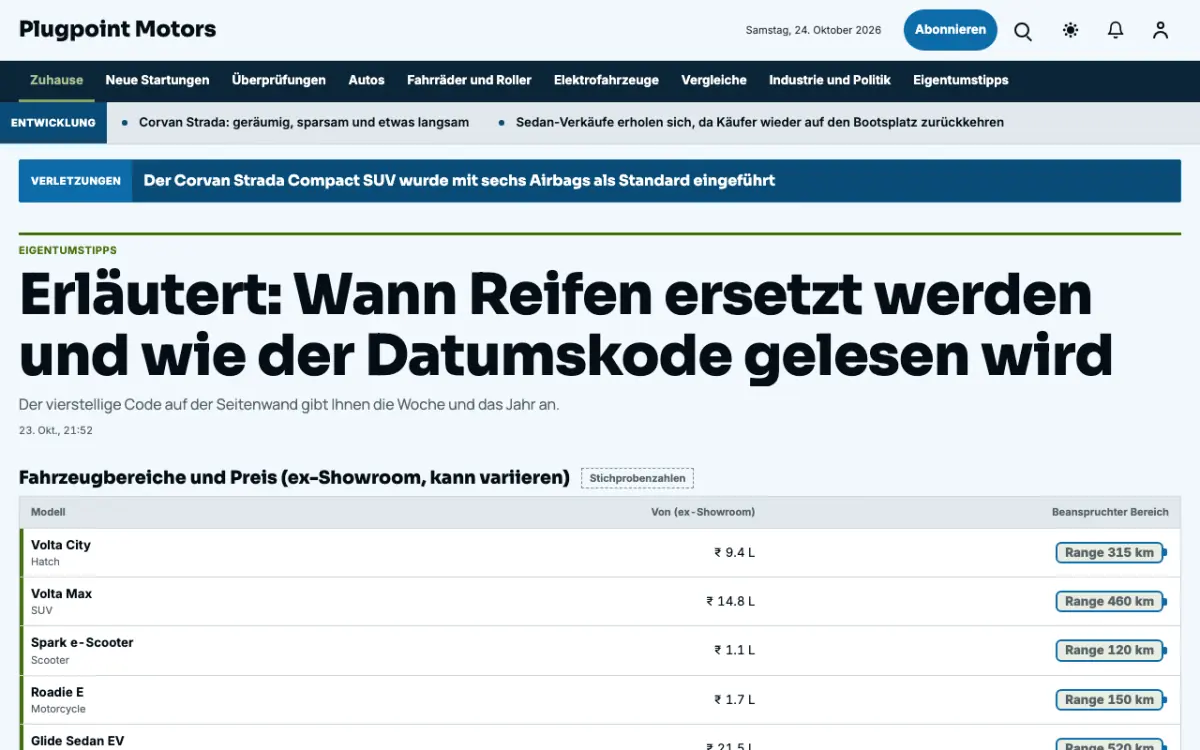Click the Fahrzeugbereiche und Preis table heading
Image resolution: width=1200 pixels, height=750 pixels.
click(x=294, y=478)
